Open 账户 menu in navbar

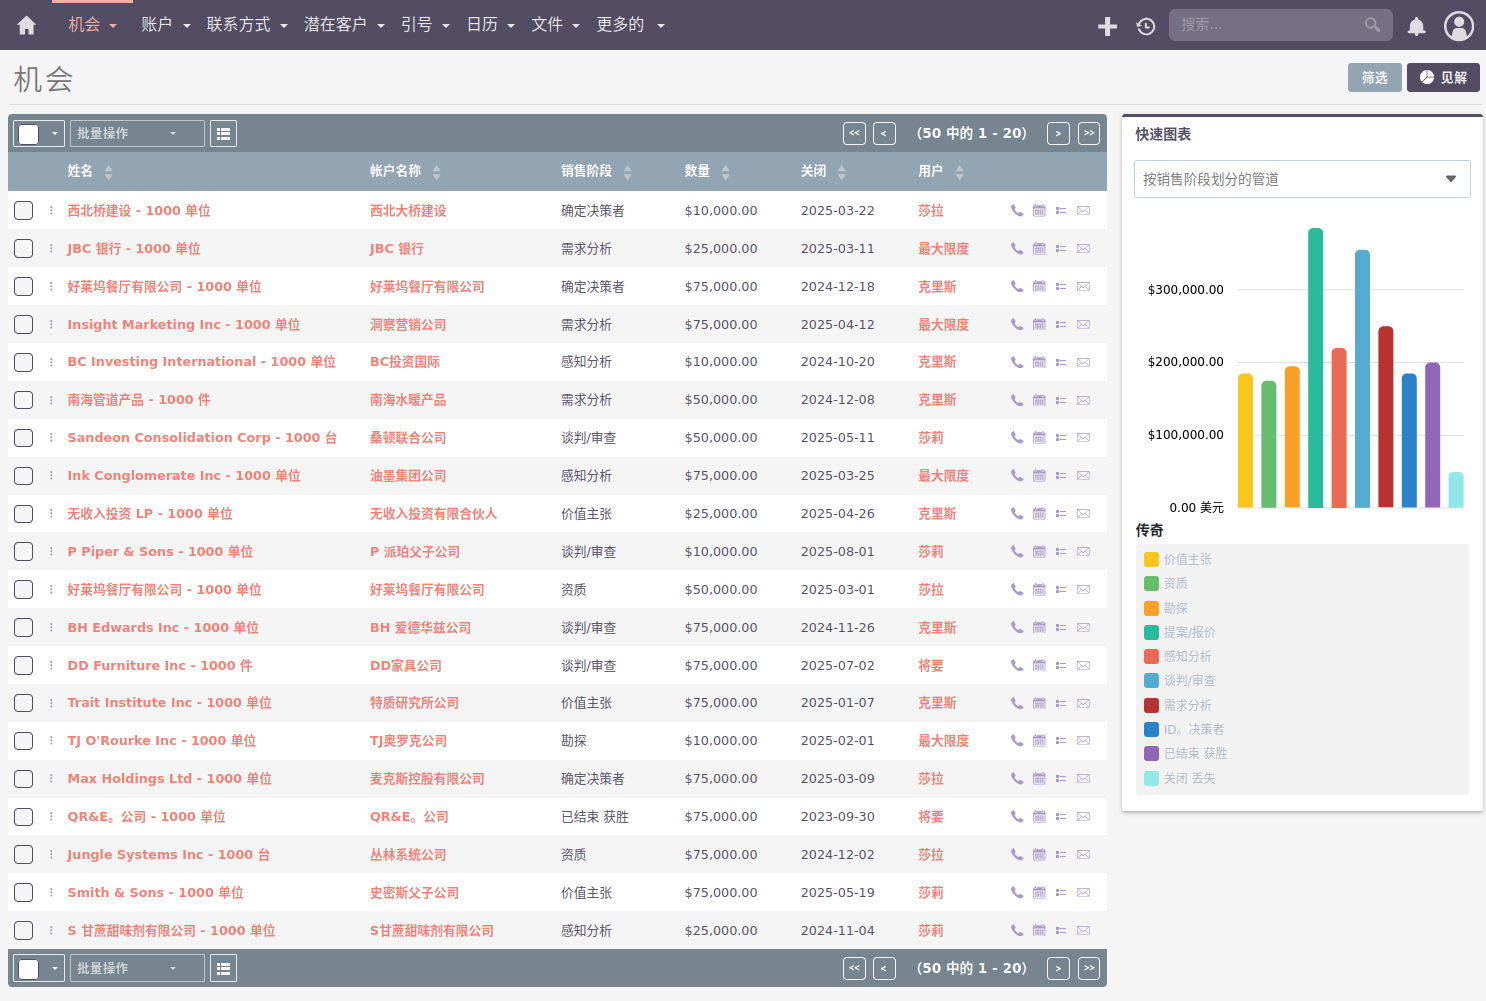[x=165, y=25]
